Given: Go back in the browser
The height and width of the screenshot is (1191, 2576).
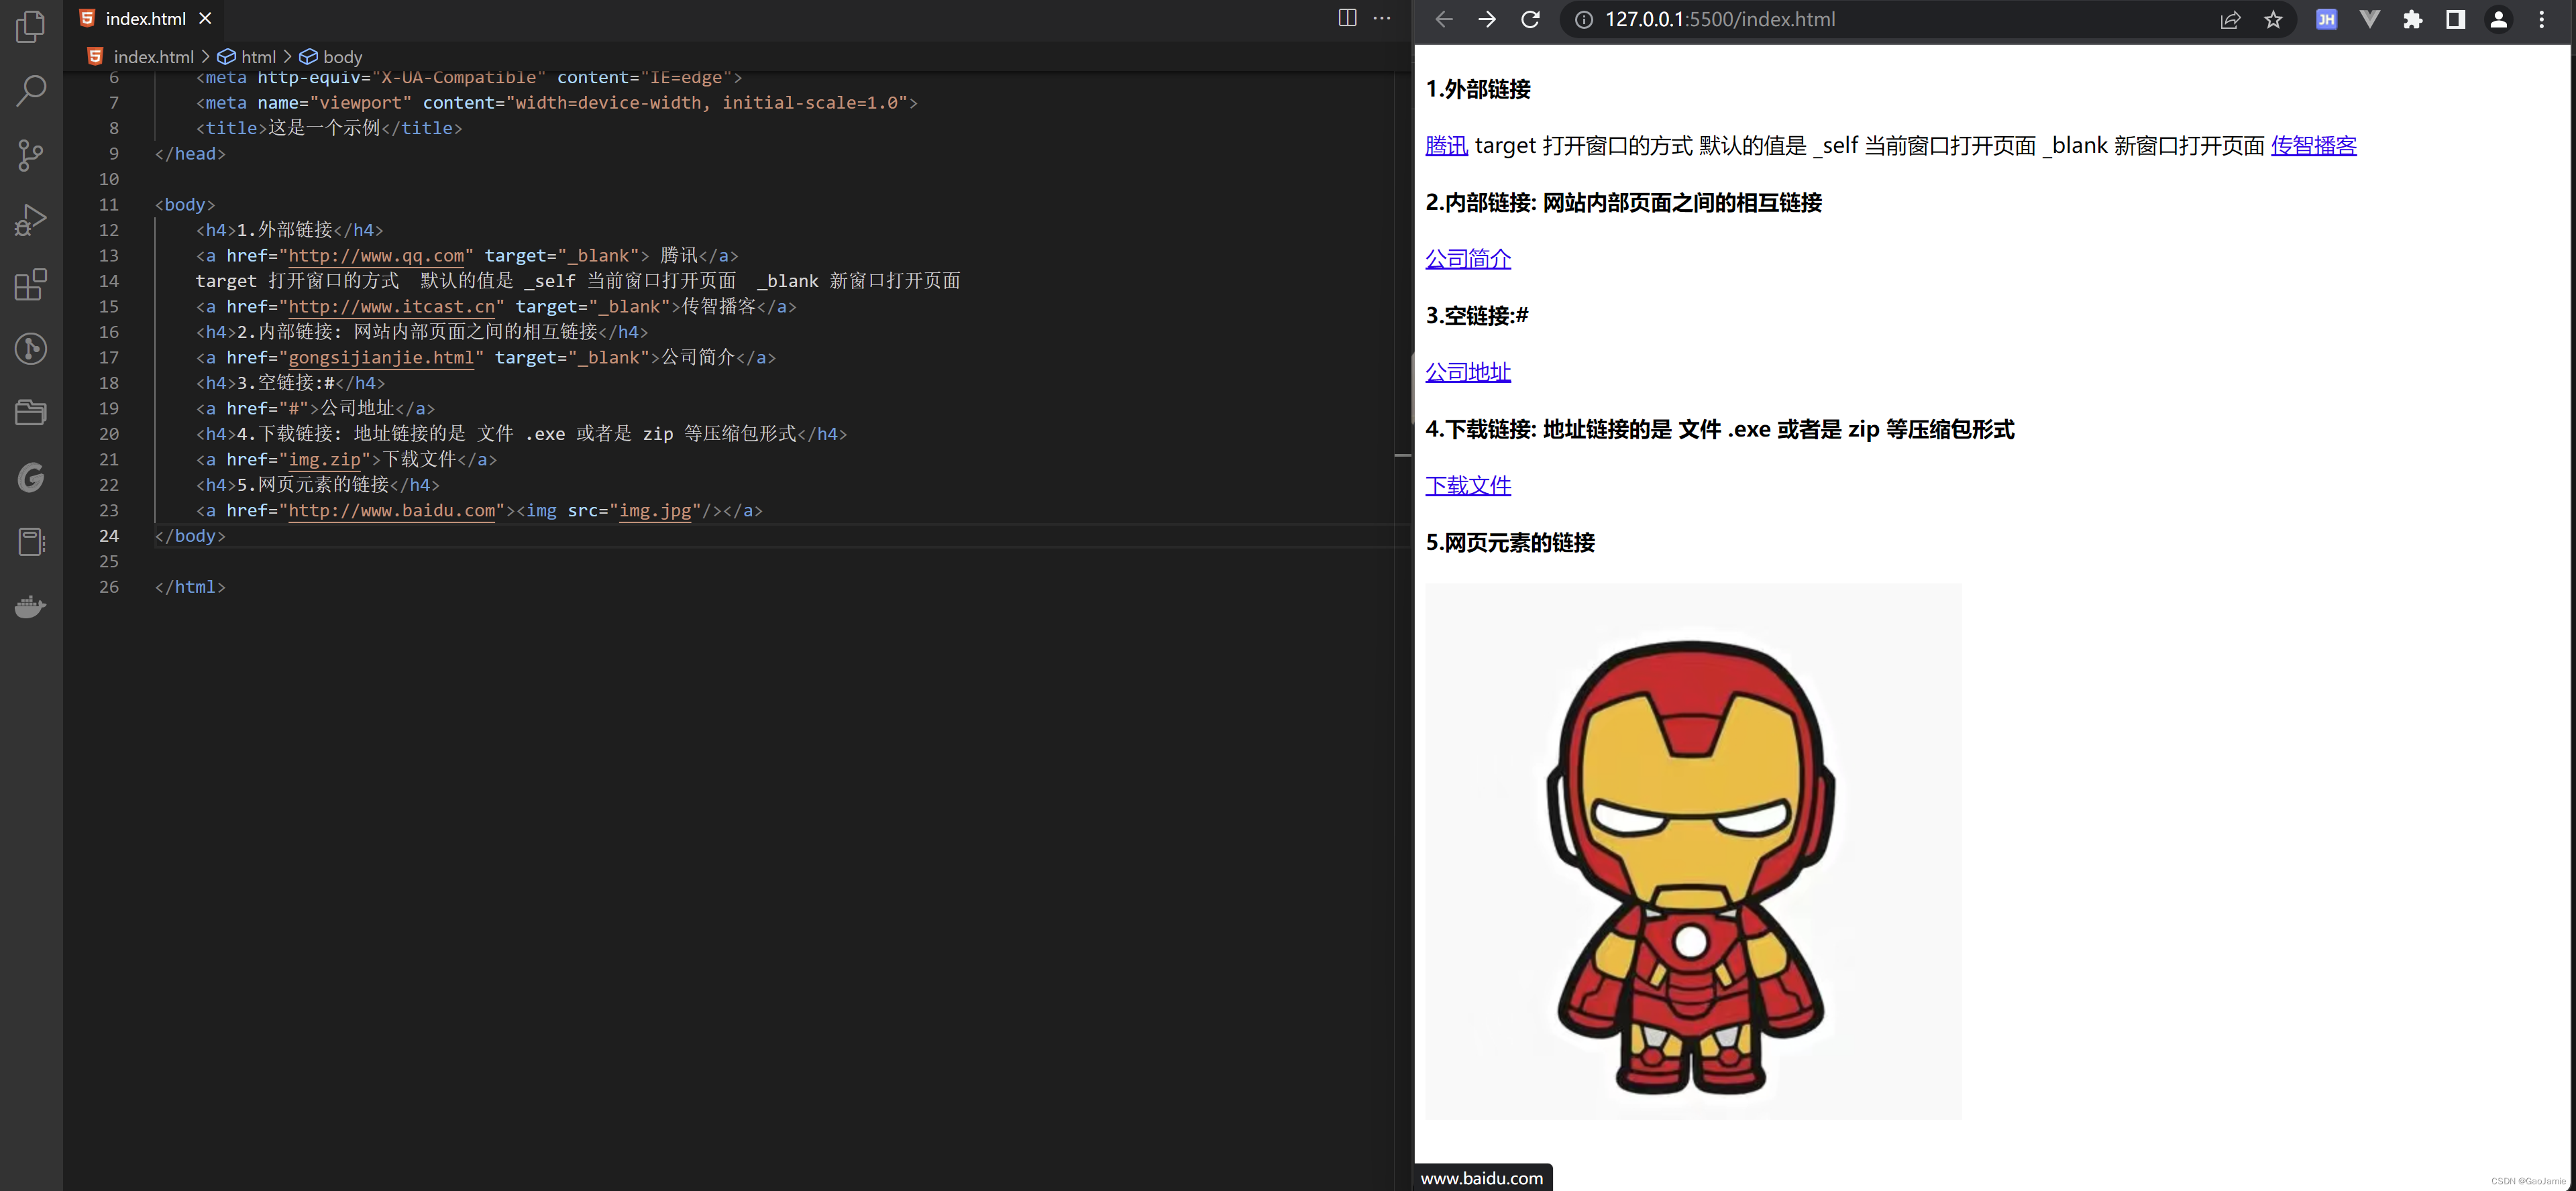Looking at the screenshot, I should tap(1443, 19).
